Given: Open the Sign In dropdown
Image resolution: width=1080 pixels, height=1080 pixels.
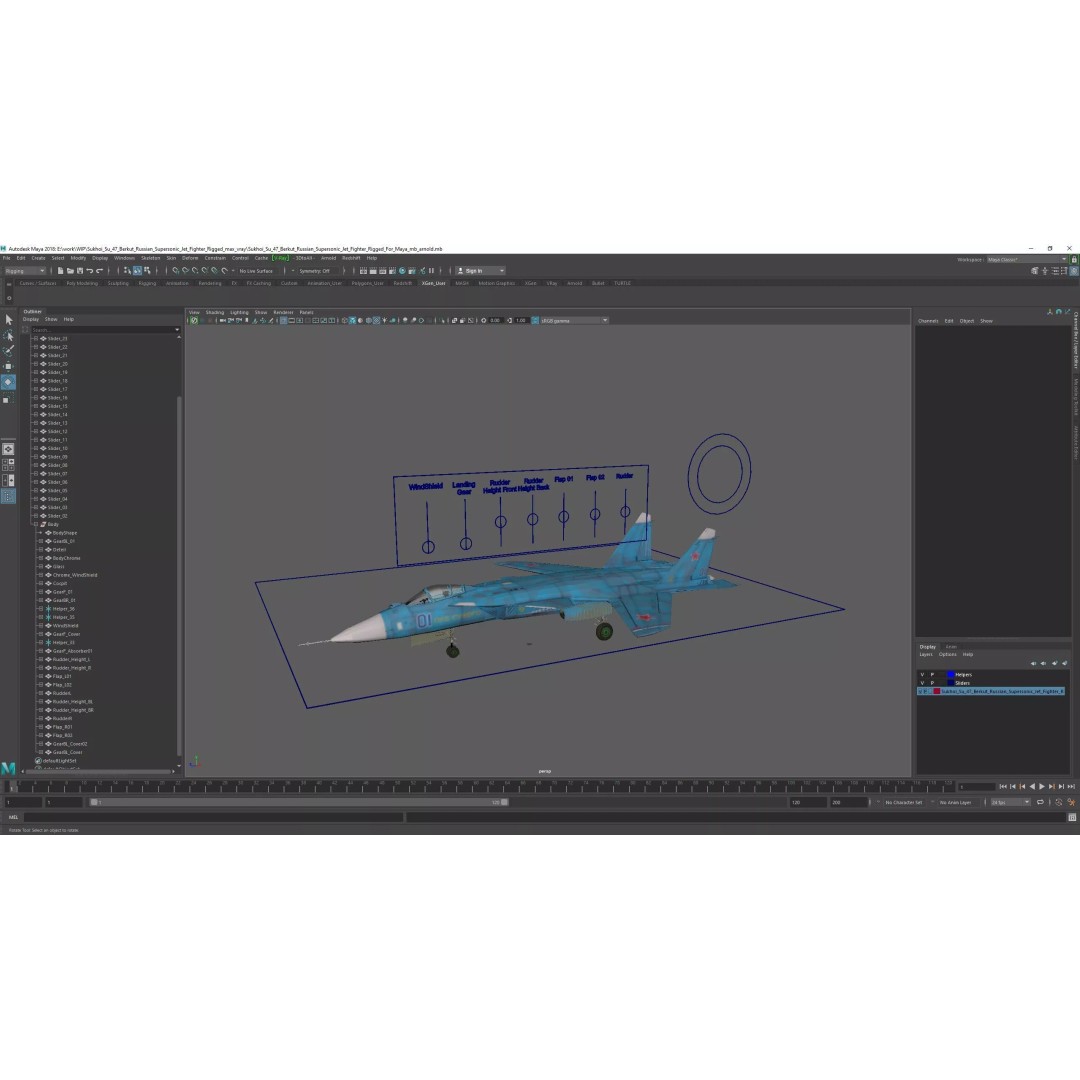Looking at the screenshot, I should (x=481, y=271).
